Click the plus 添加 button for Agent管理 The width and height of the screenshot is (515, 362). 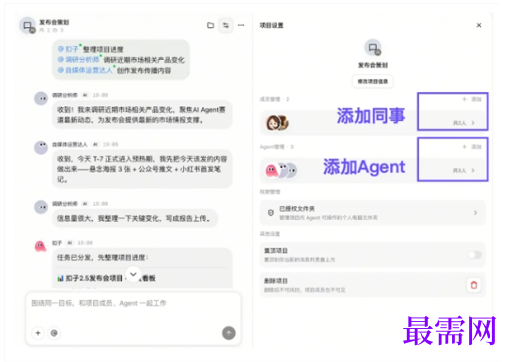472,147
